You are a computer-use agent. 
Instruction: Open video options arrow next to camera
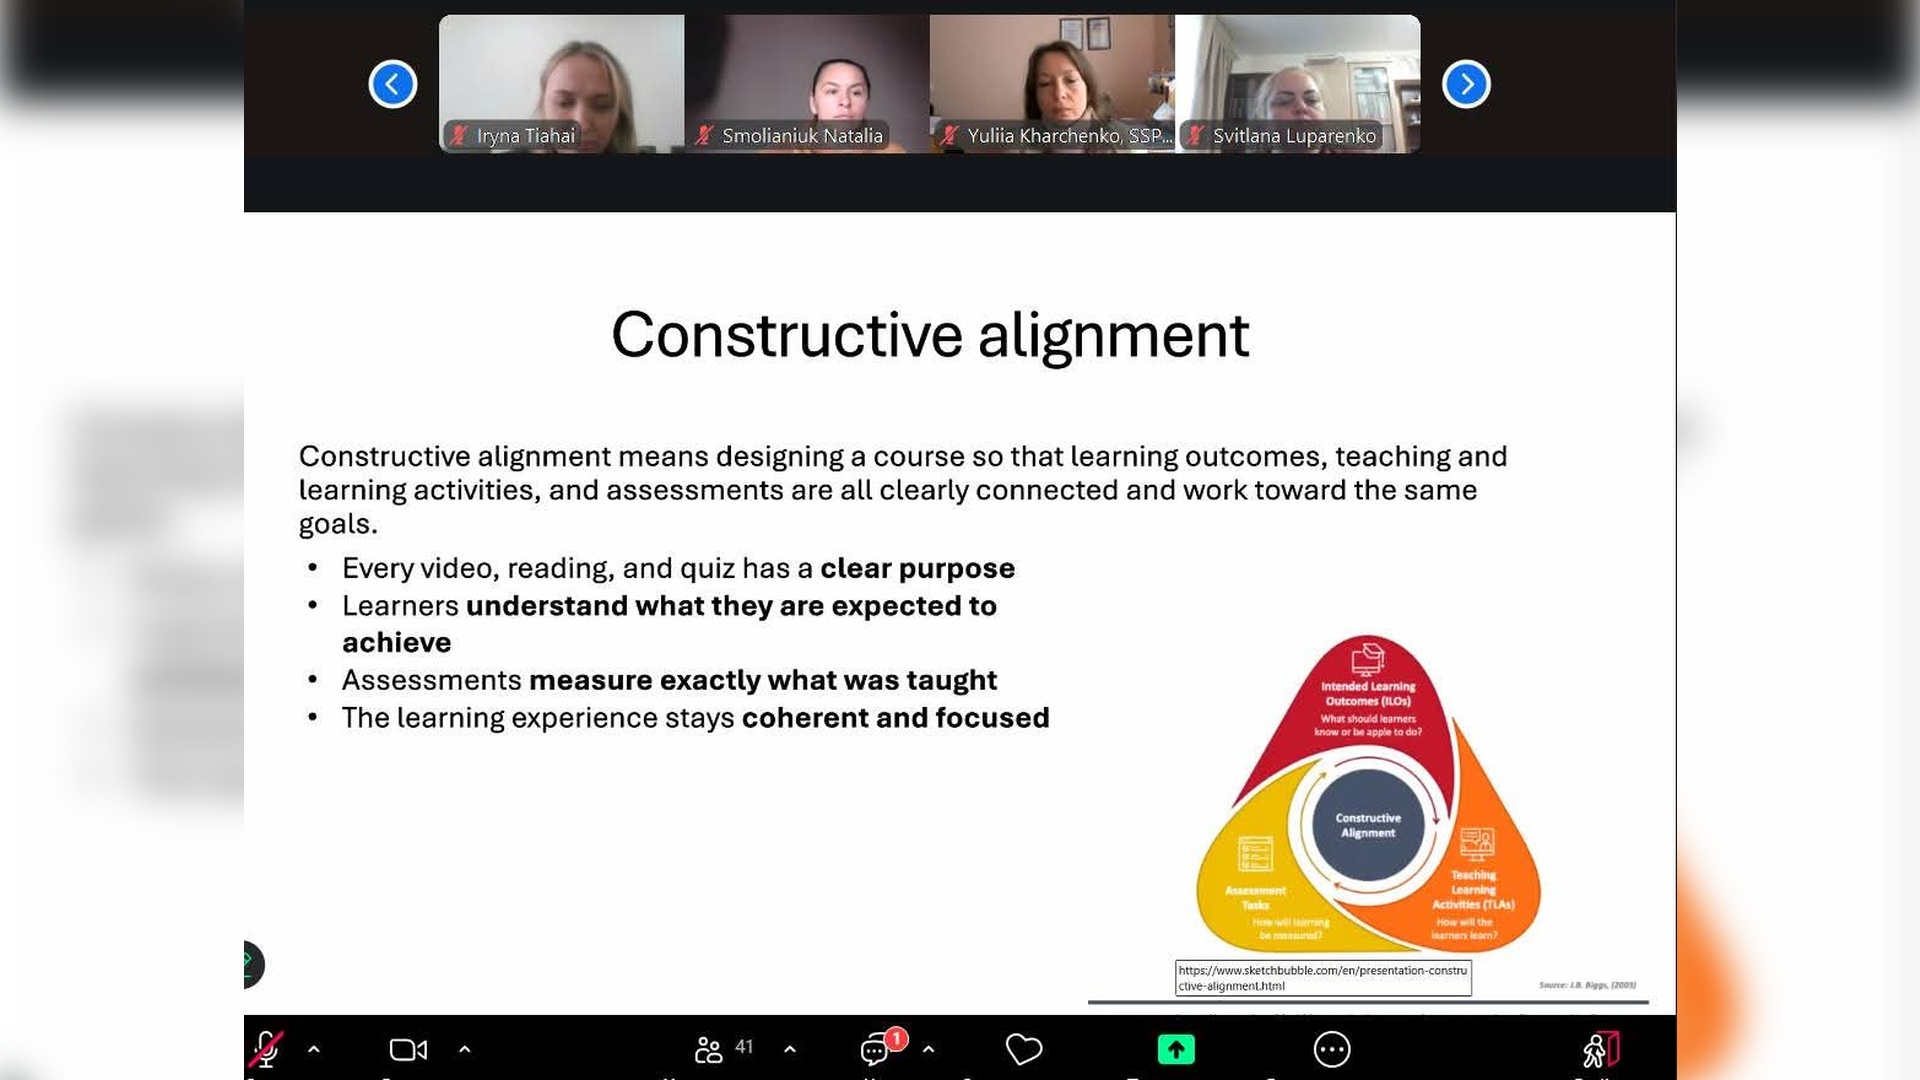coord(465,1049)
